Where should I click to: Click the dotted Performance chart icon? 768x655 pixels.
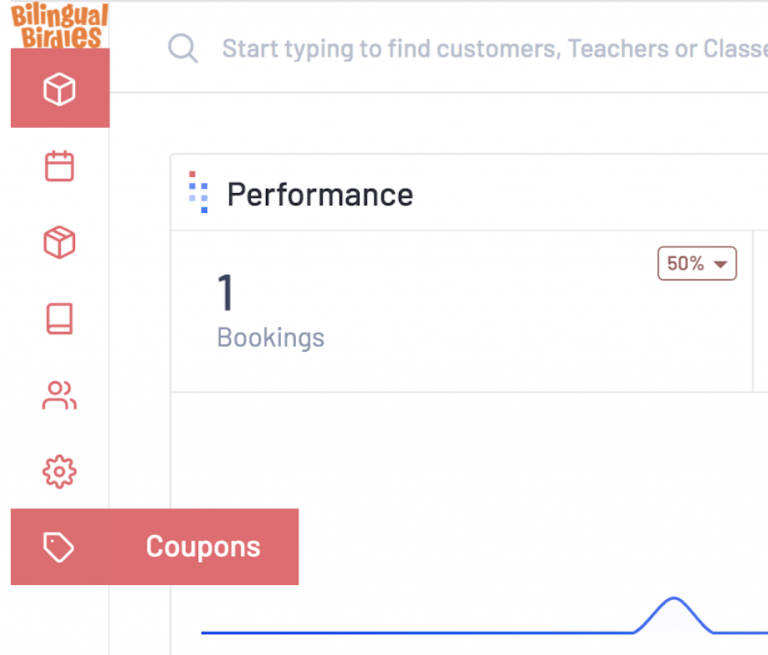(x=198, y=192)
